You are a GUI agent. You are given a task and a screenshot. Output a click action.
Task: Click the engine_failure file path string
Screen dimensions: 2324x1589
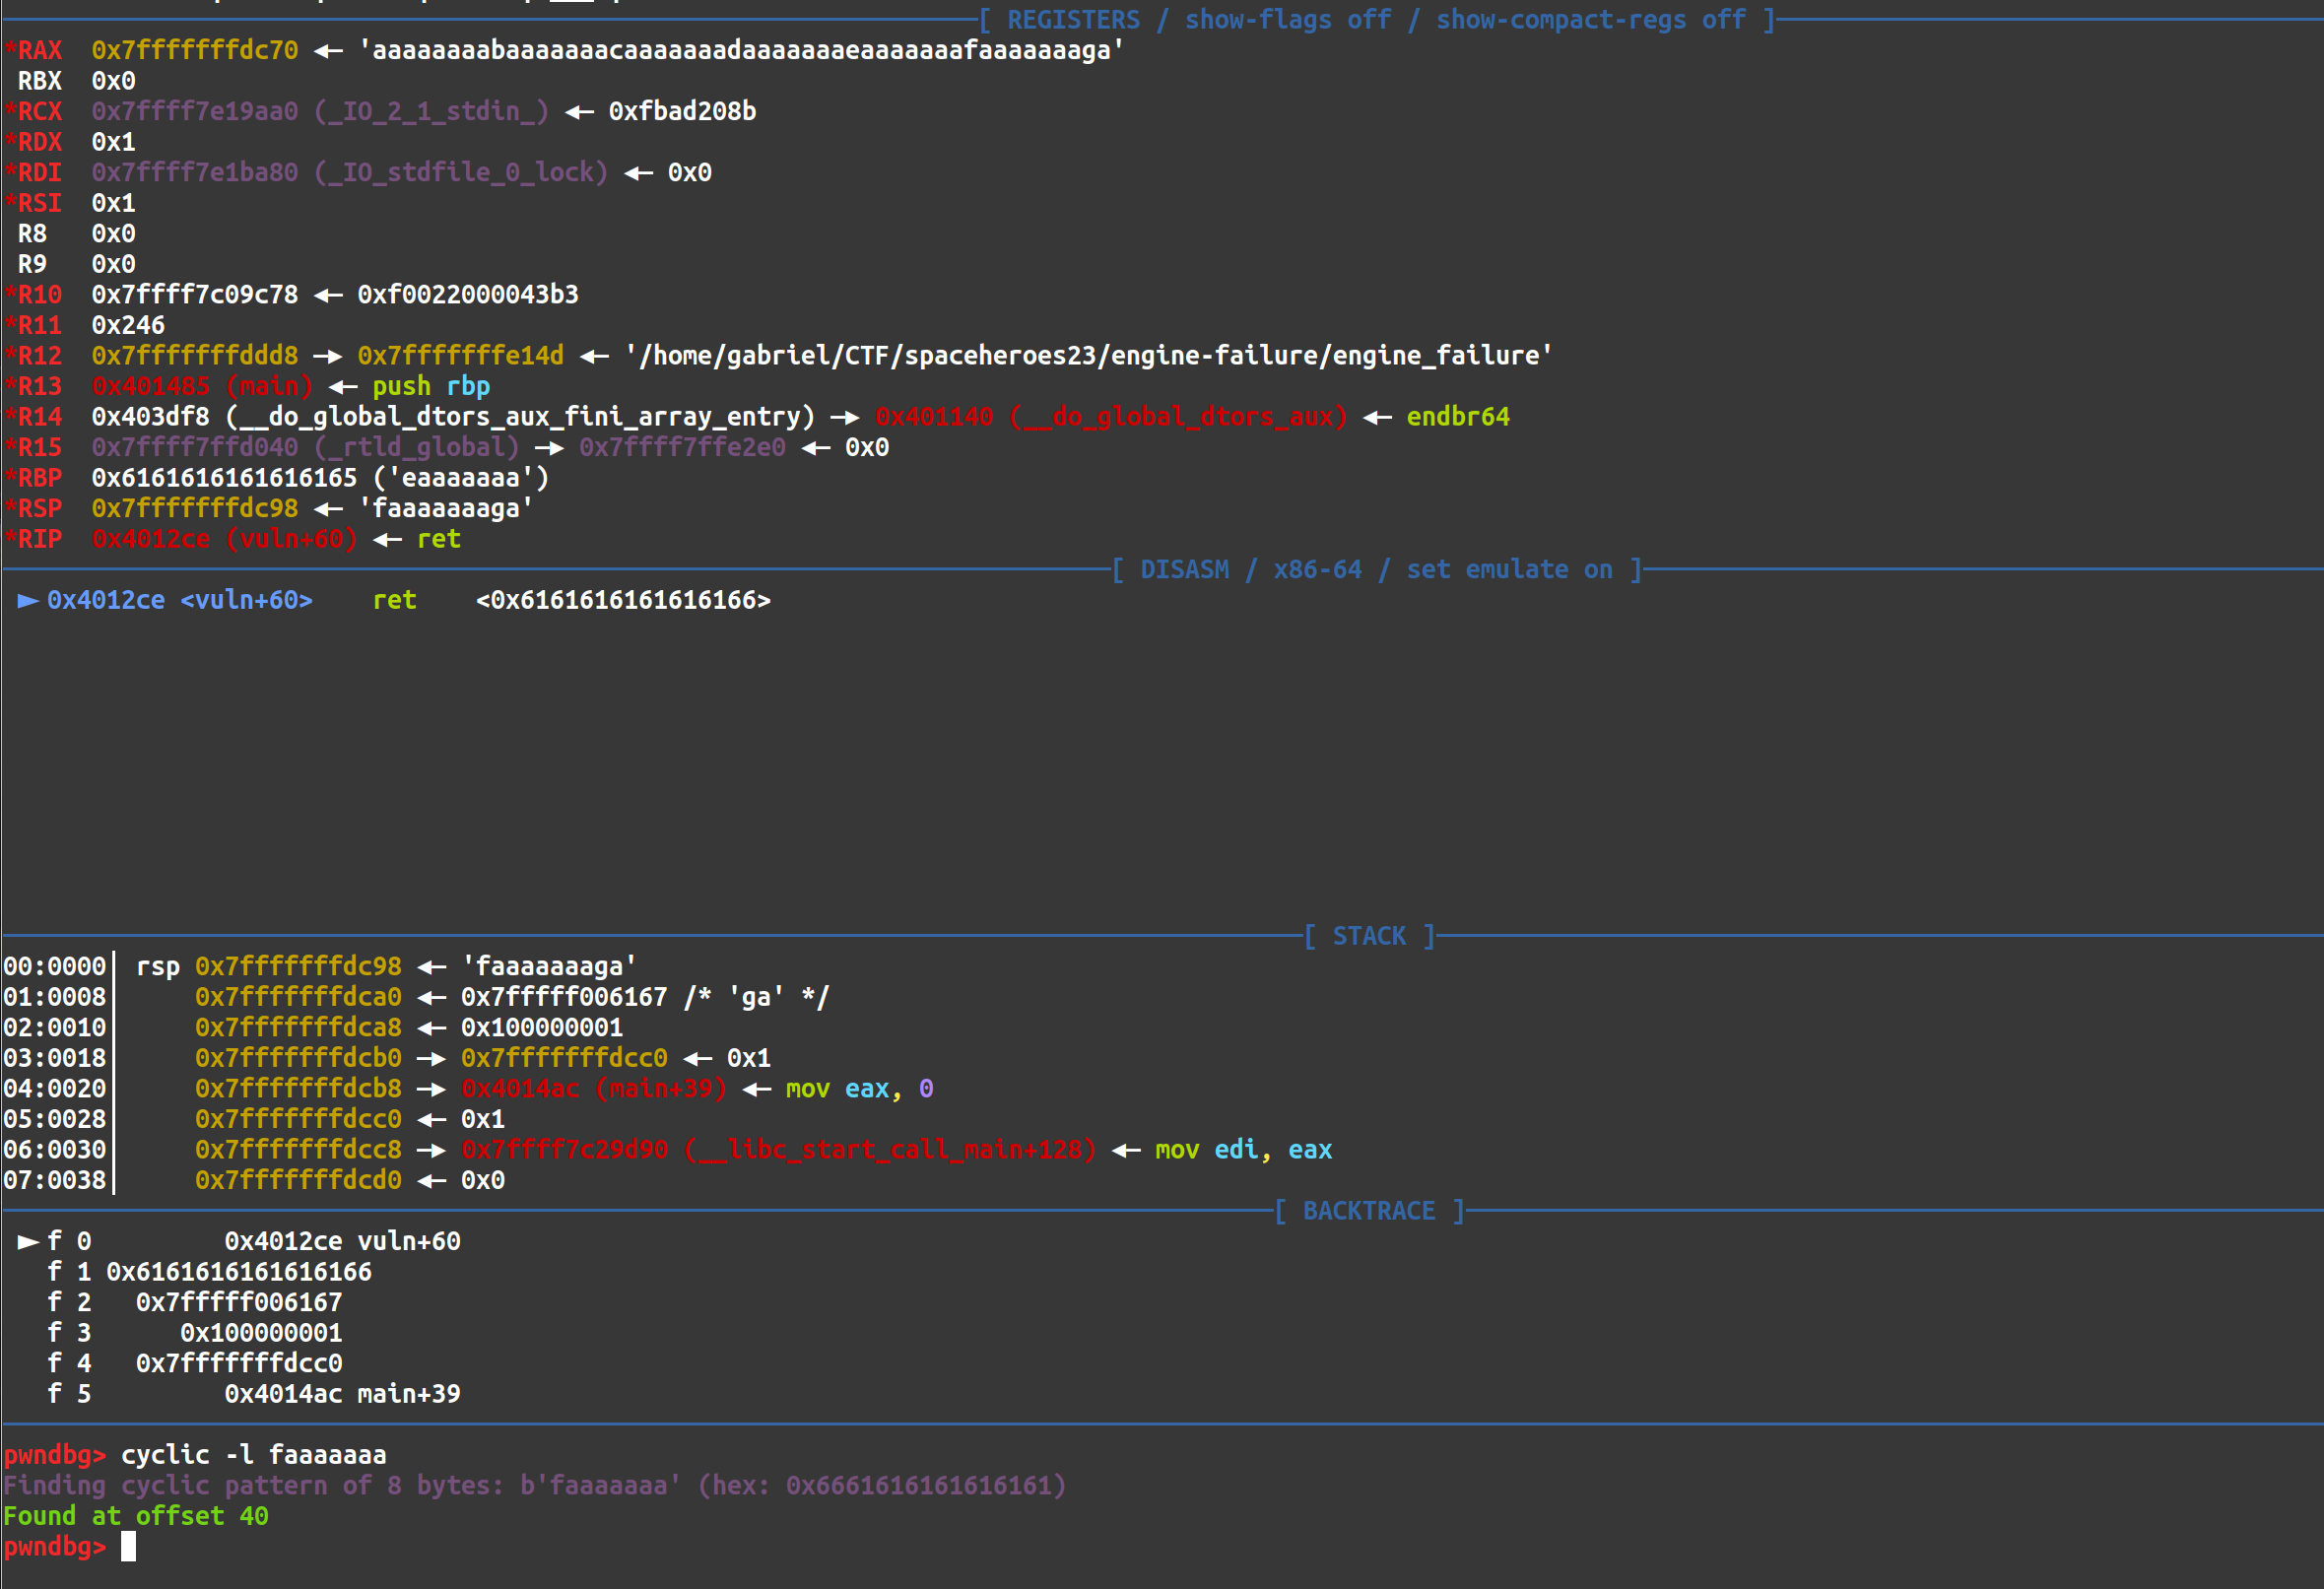click(1088, 355)
